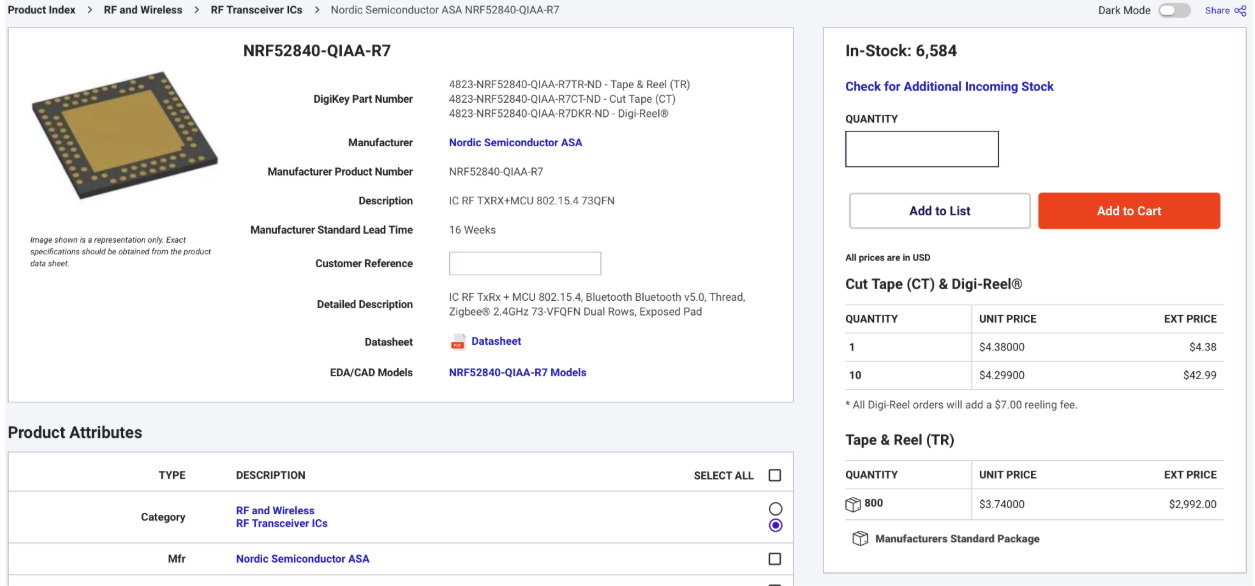This screenshot has height=586, width=1255.
Task: Open the Datasheet link
Action: point(496,342)
